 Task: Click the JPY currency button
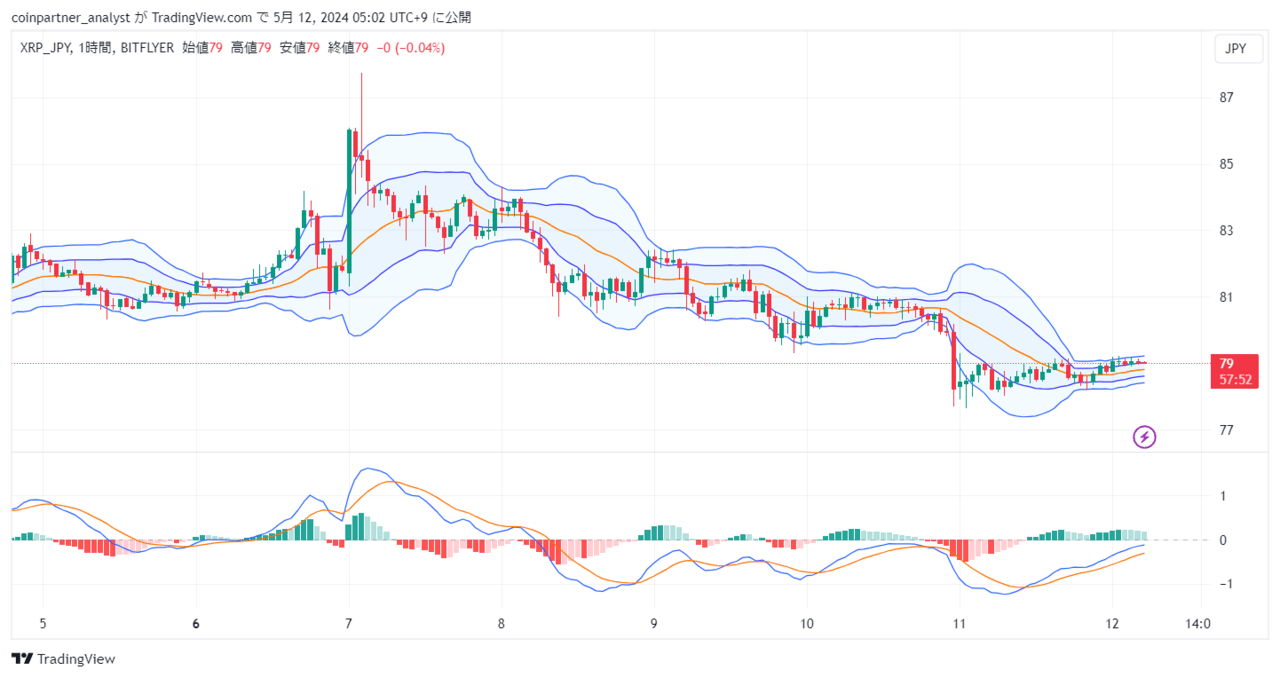1237,48
